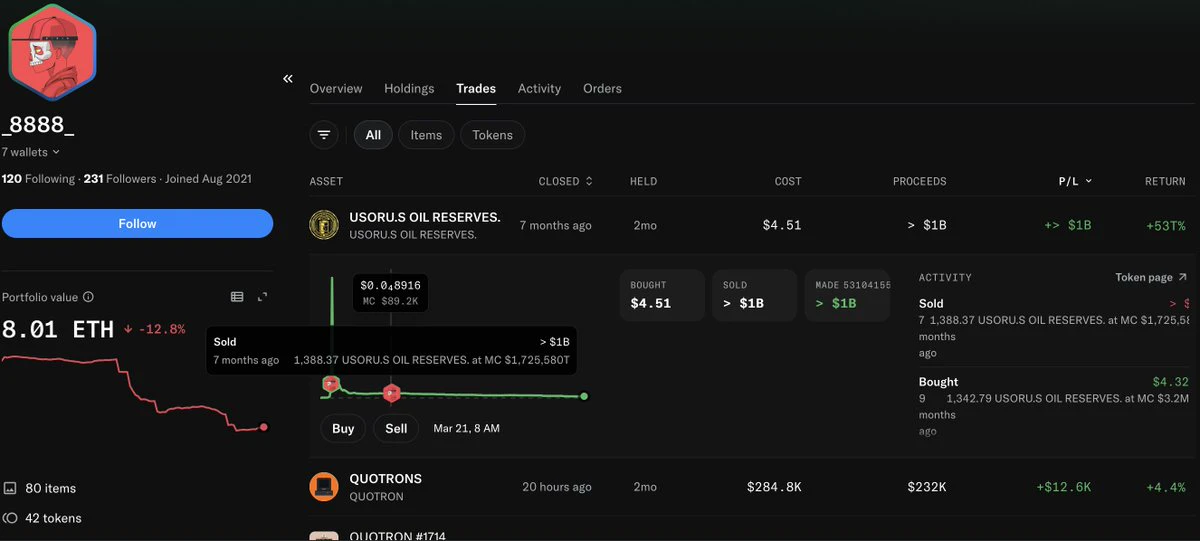Click the green endpoint dot on token chart
Image resolution: width=1200 pixels, height=541 pixels.
coord(584,396)
